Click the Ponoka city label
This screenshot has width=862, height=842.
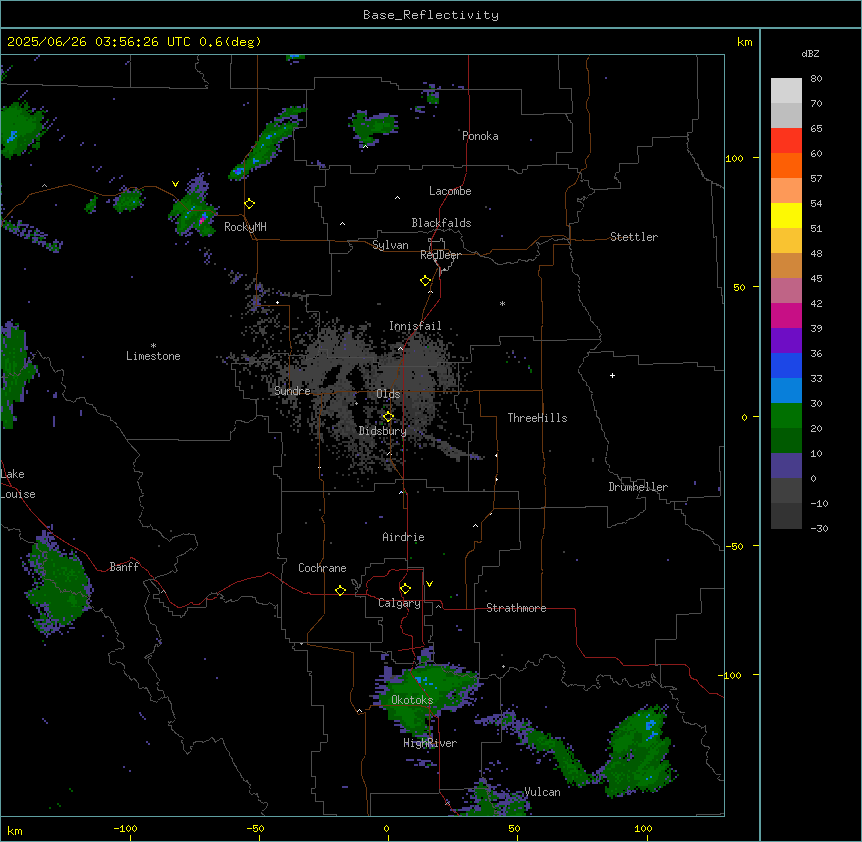(x=480, y=136)
